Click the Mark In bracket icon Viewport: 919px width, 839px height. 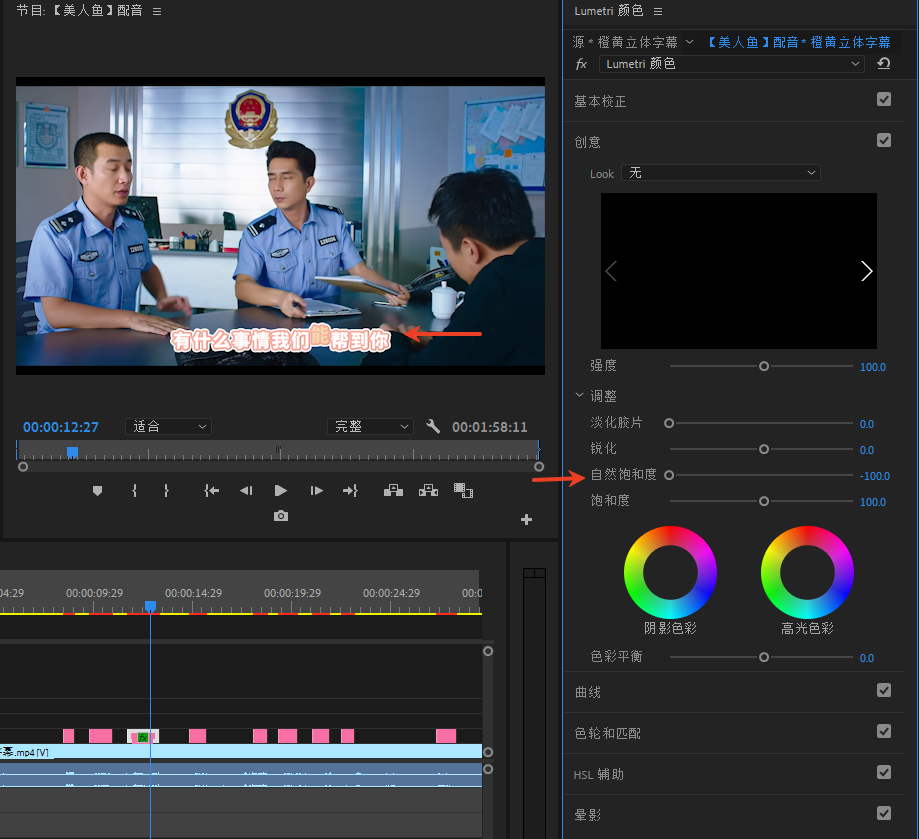pos(134,490)
